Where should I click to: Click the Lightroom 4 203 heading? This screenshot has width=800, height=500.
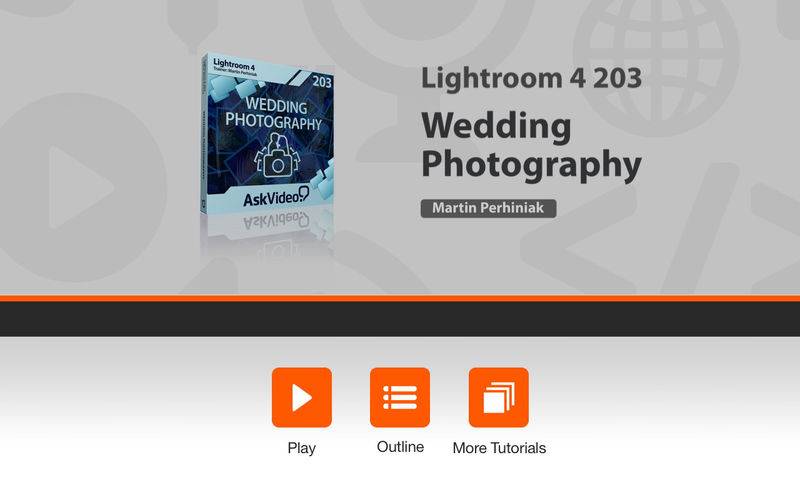[531, 79]
